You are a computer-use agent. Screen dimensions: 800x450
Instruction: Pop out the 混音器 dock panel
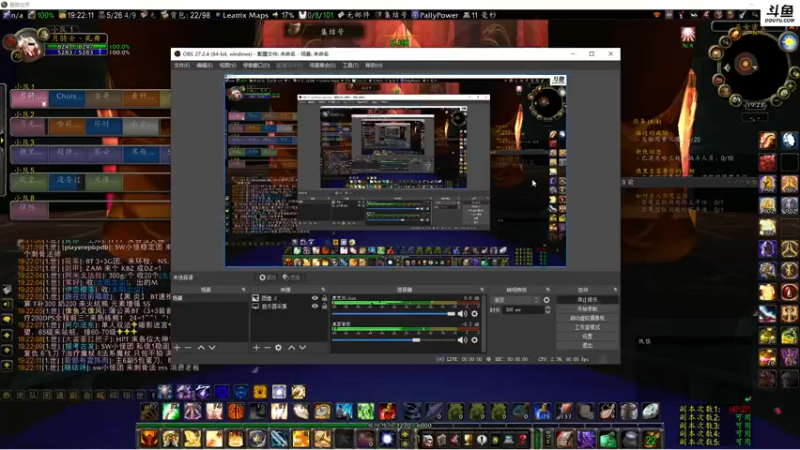pyautogui.click(x=482, y=290)
